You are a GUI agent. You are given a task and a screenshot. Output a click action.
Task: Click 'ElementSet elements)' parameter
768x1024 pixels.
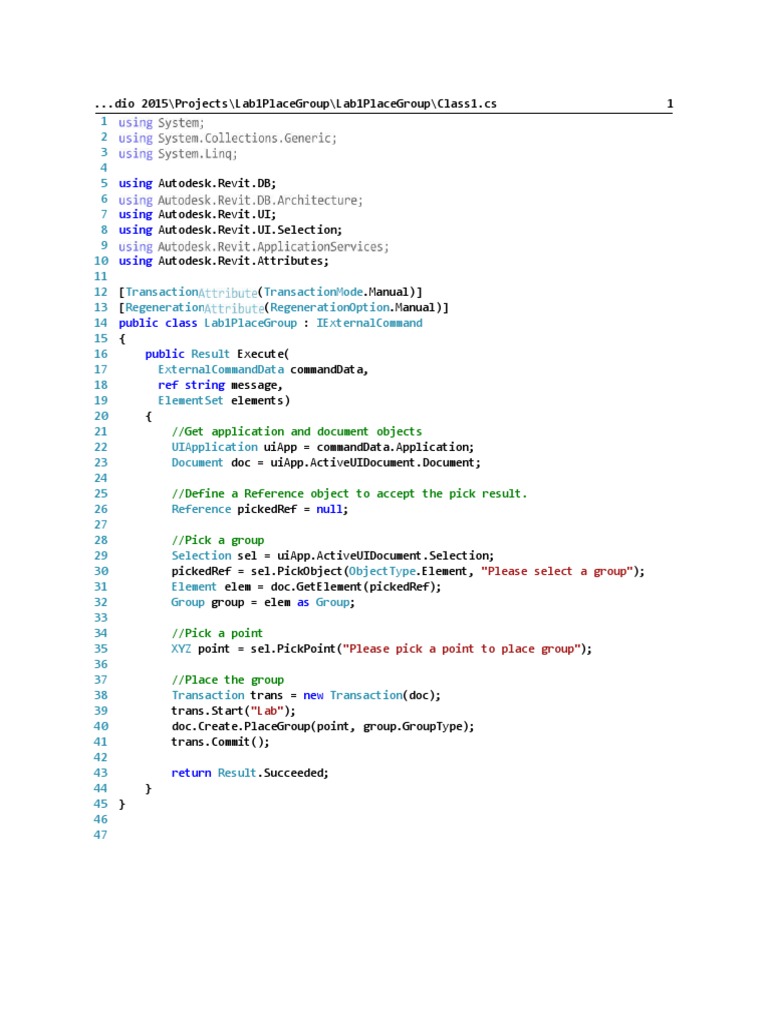coord(223,400)
